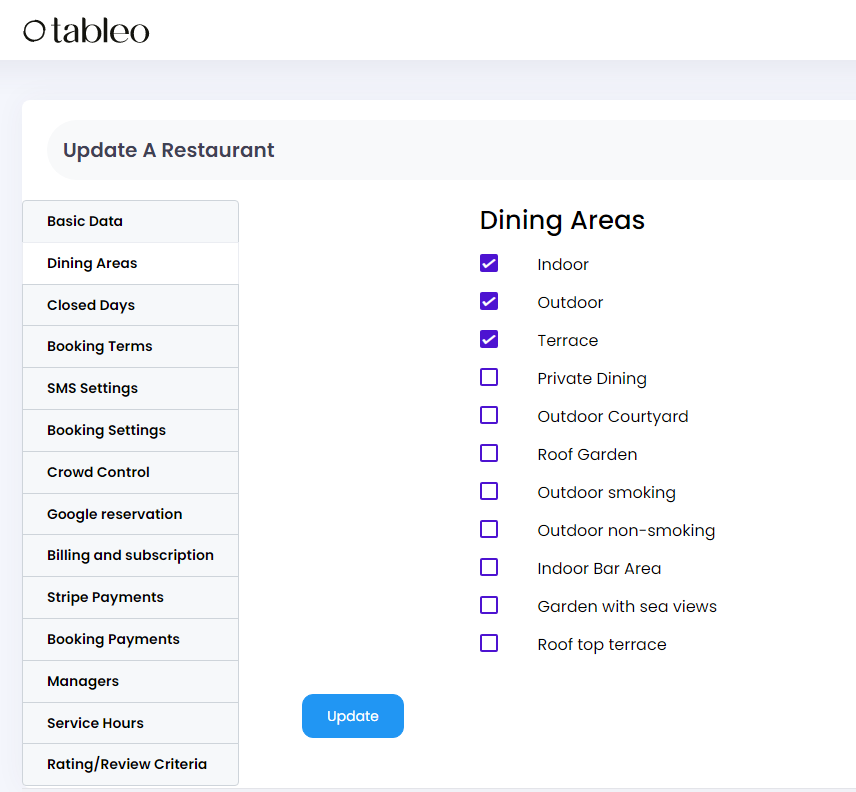Save changes with the Update button

click(x=353, y=716)
